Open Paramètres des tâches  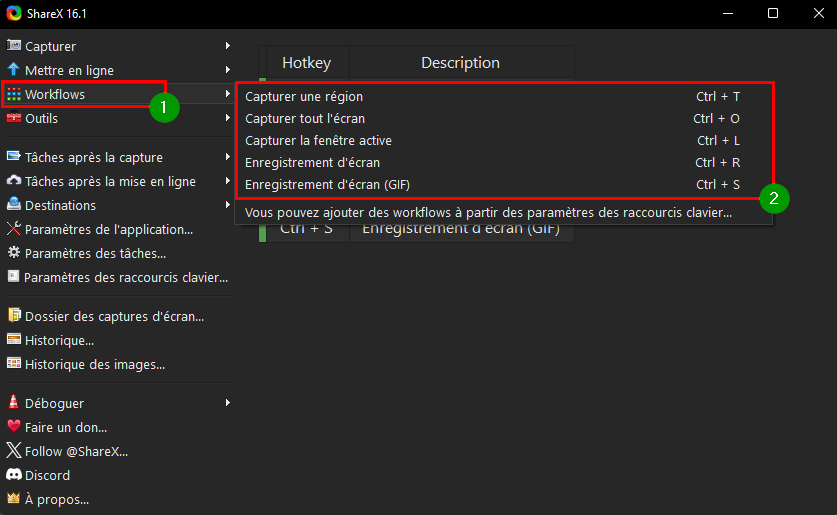pyautogui.click(x=118, y=253)
